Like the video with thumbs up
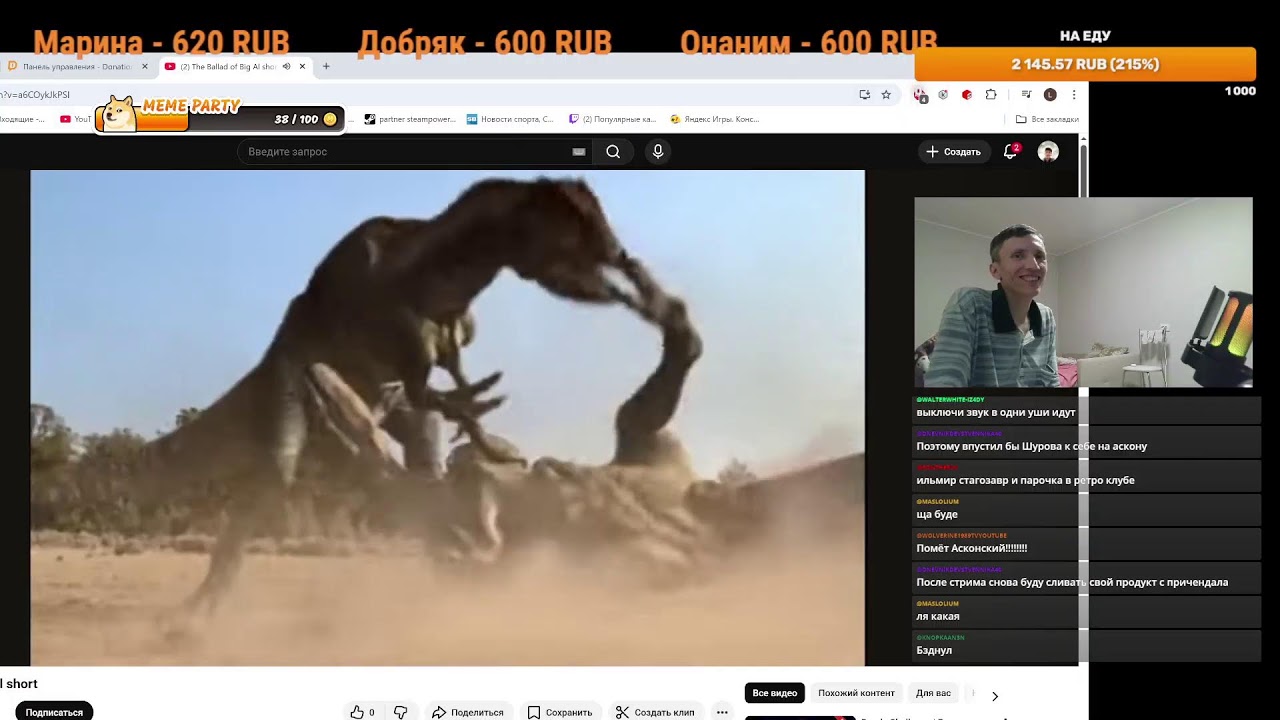Screen dimensions: 1280x720 pyautogui.click(x=362, y=712)
